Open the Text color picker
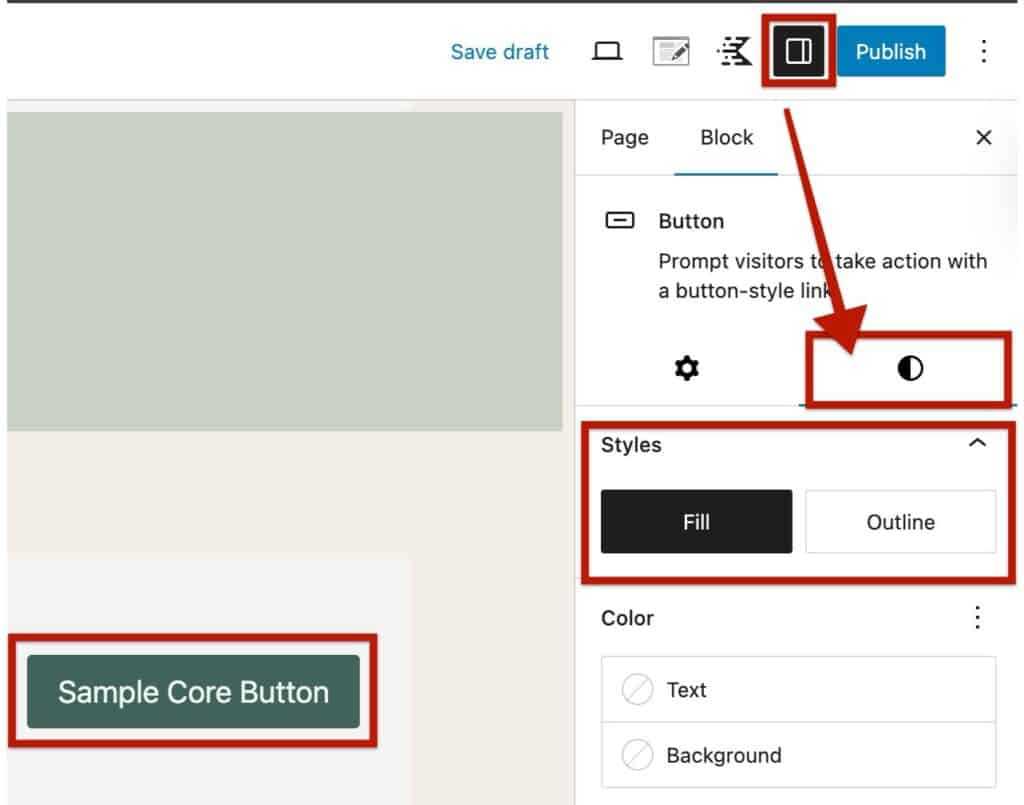This screenshot has height=805, width=1024. coord(798,690)
